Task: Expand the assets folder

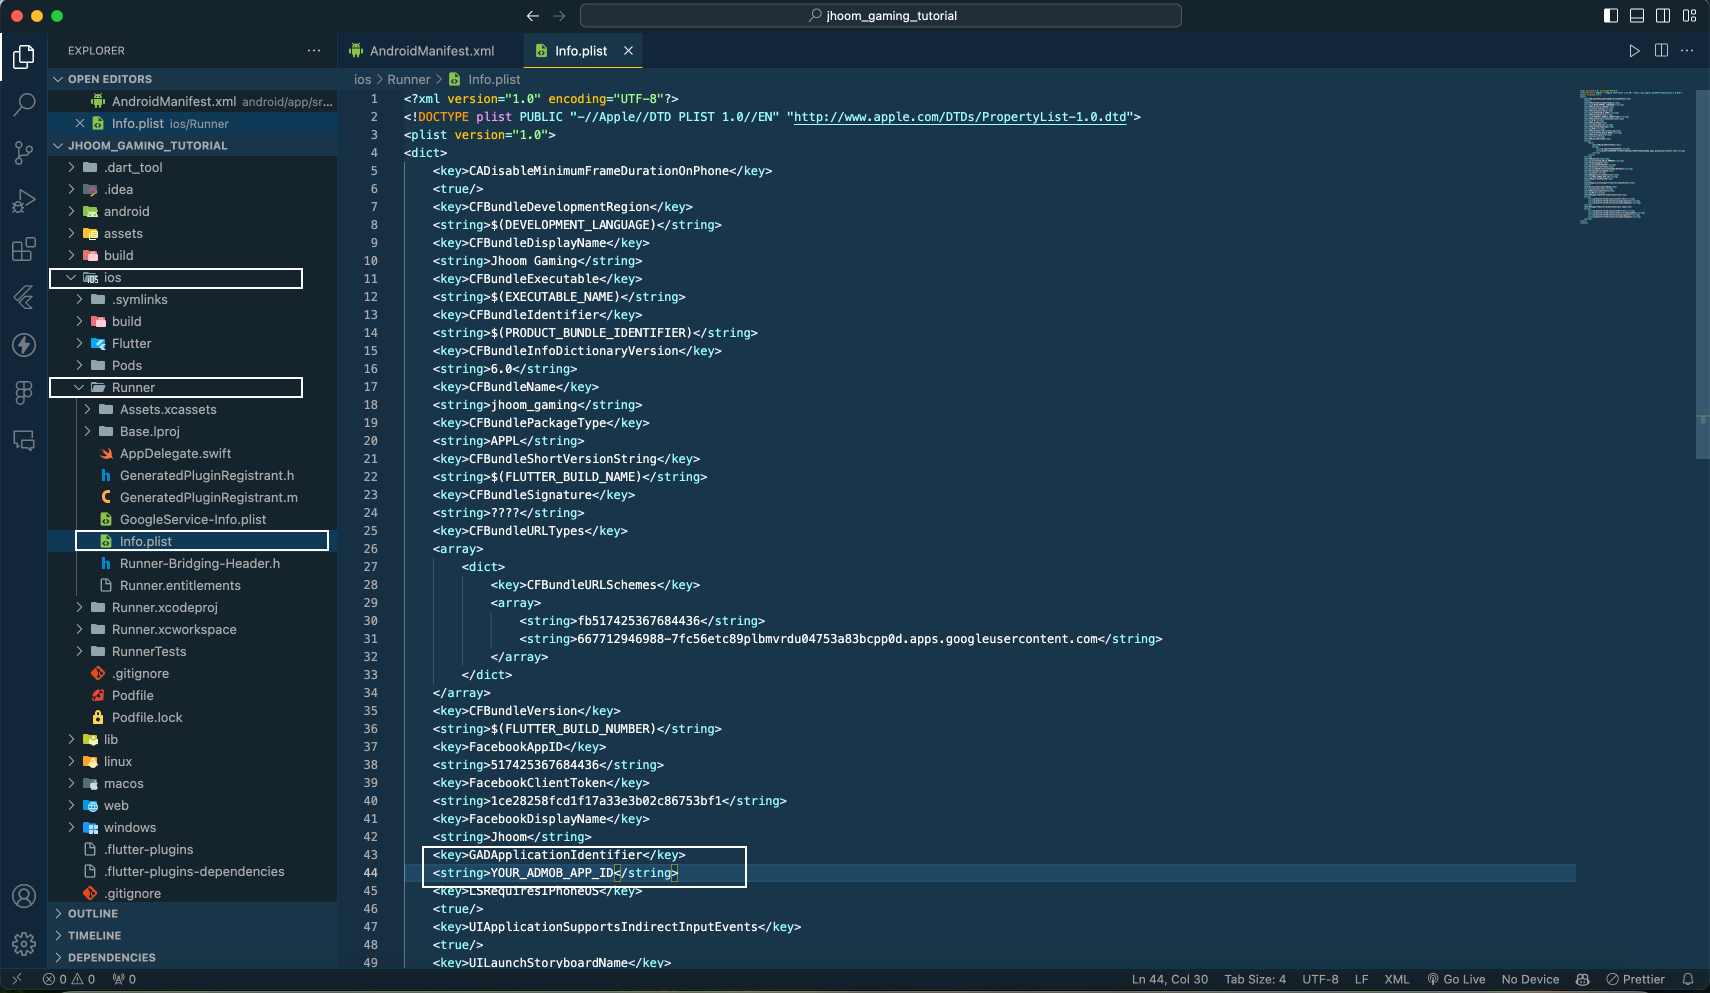Action: pyautogui.click(x=192, y=234)
